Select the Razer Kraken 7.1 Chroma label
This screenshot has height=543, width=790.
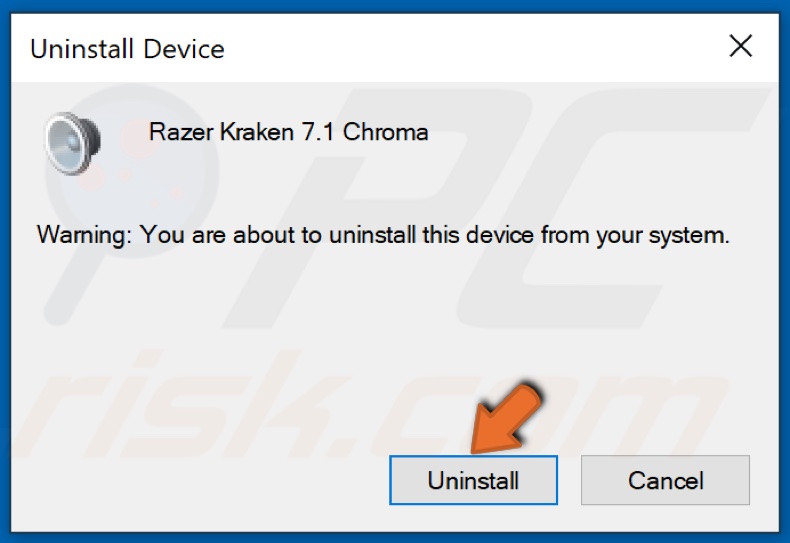[289, 132]
